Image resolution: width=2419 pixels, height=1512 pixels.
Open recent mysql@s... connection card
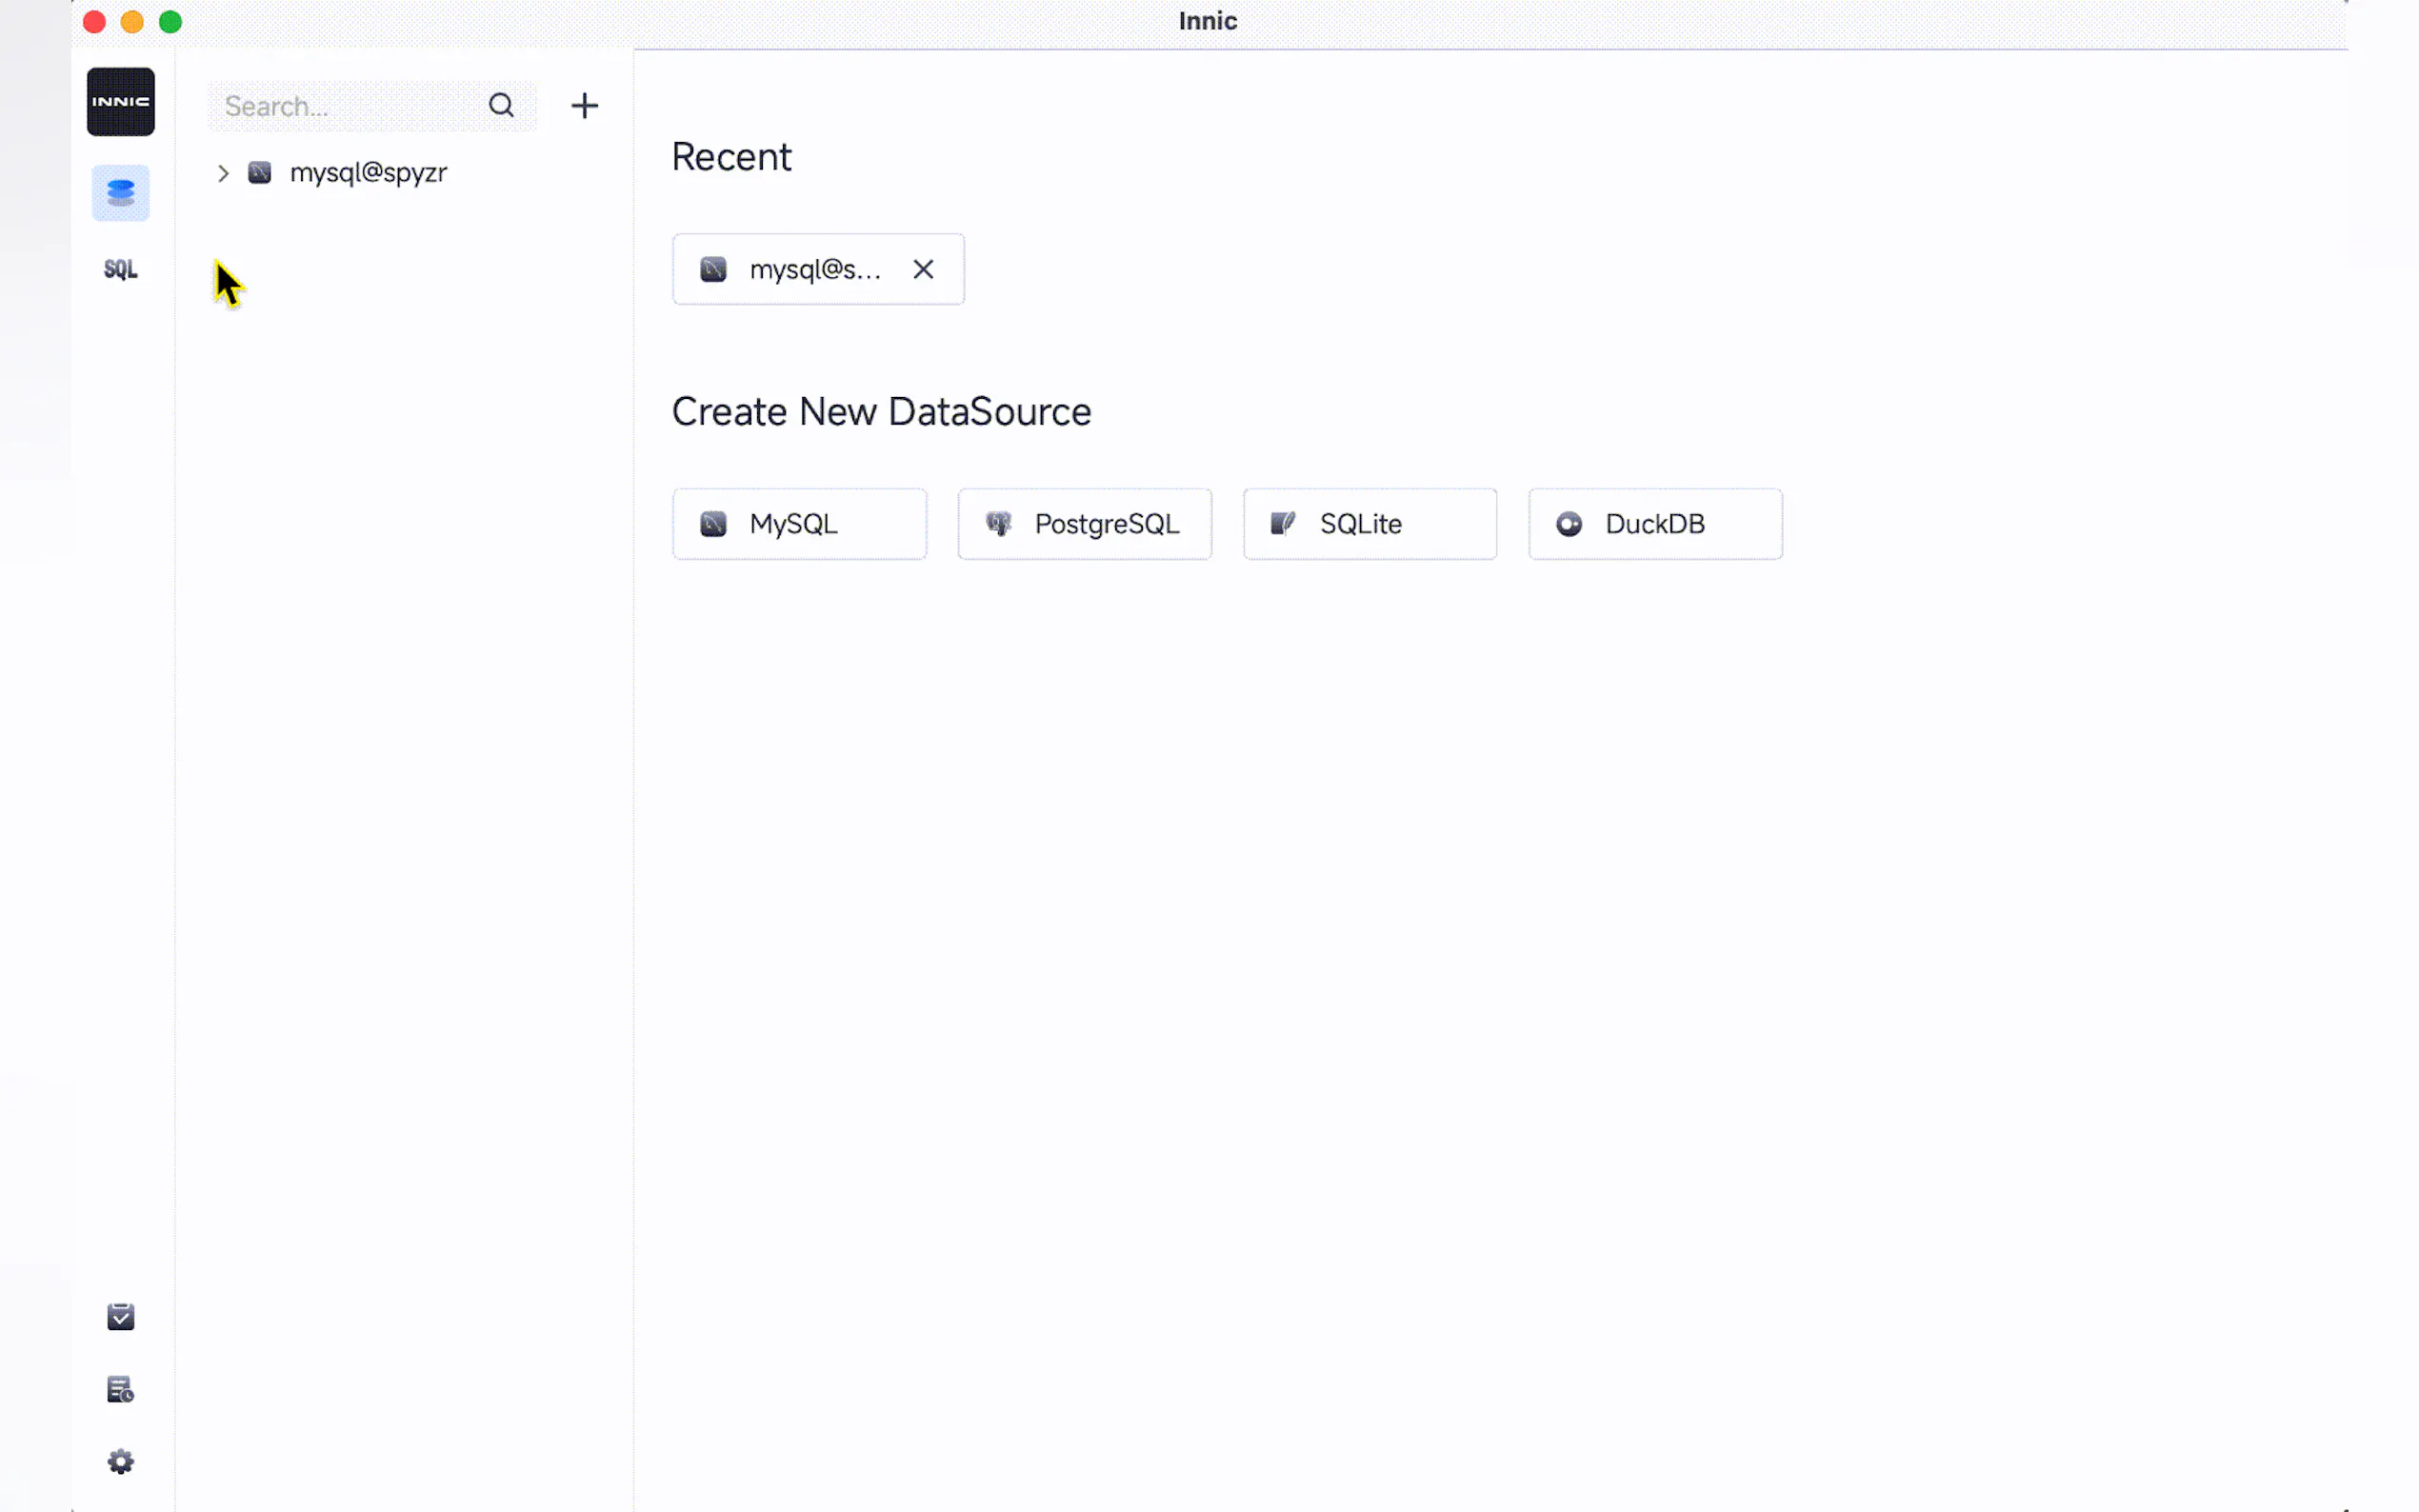800,269
